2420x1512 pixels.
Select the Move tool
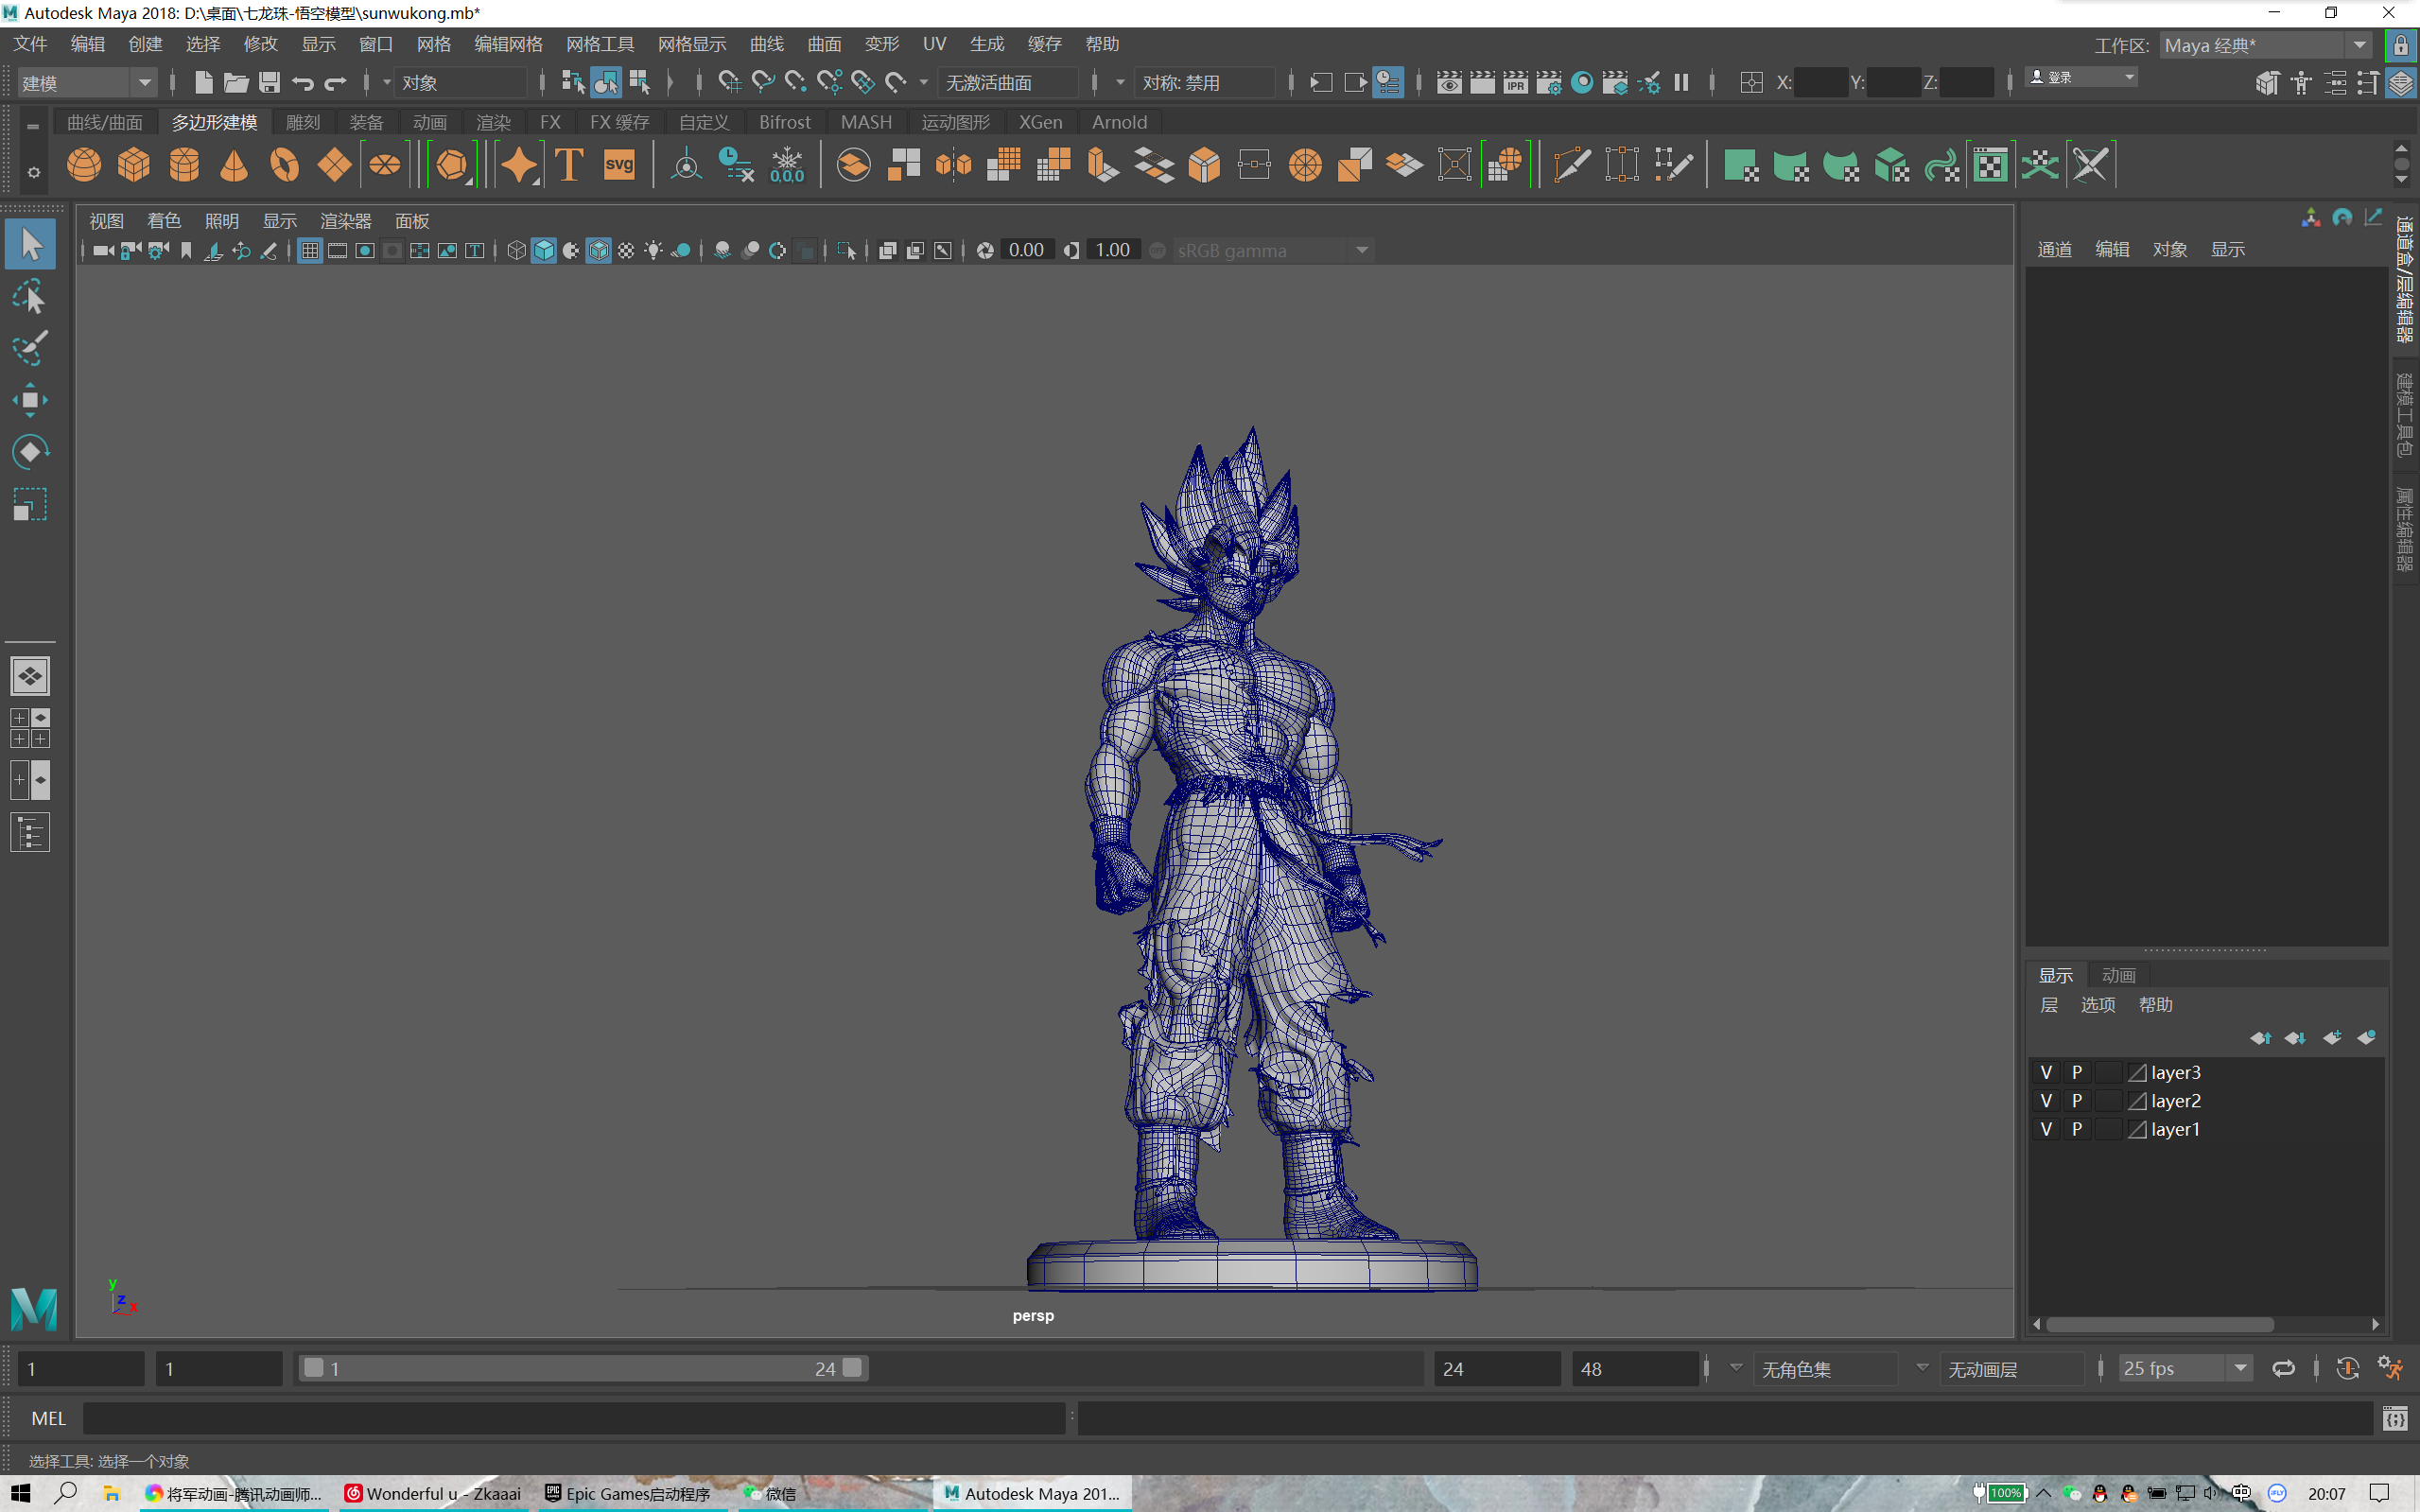point(30,400)
